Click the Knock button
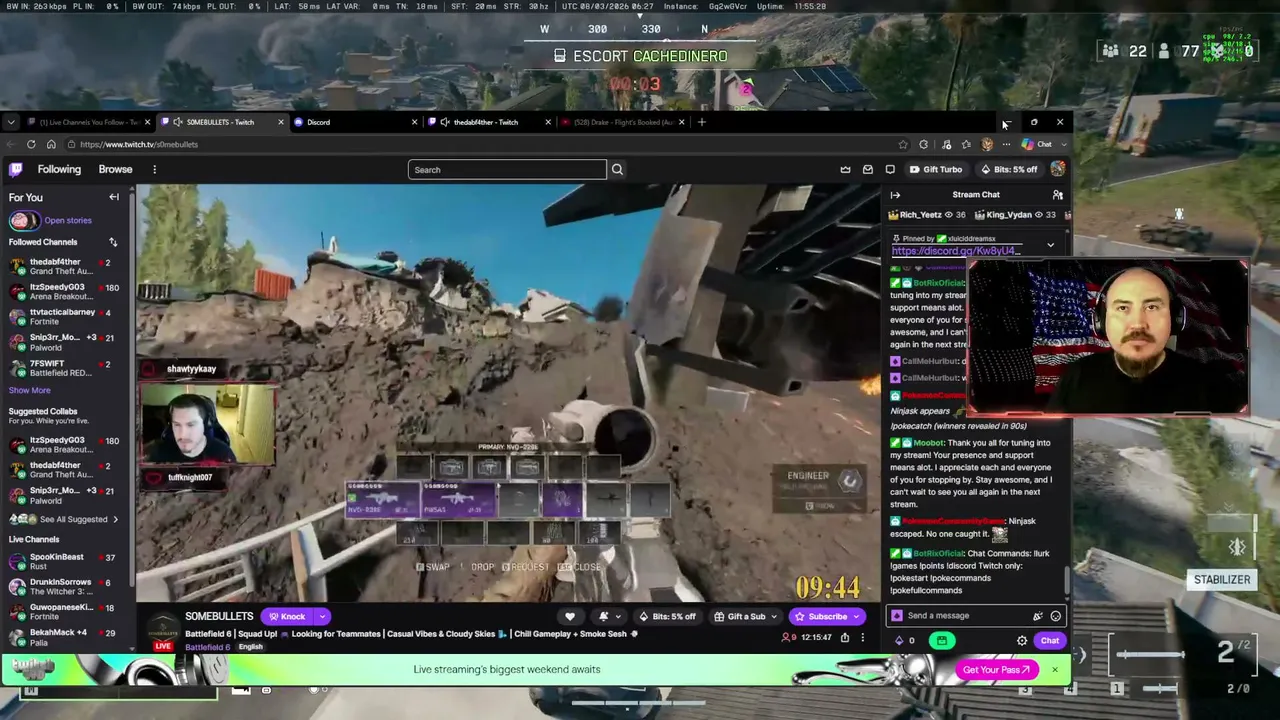This screenshot has height=720, width=1280. tap(285, 616)
